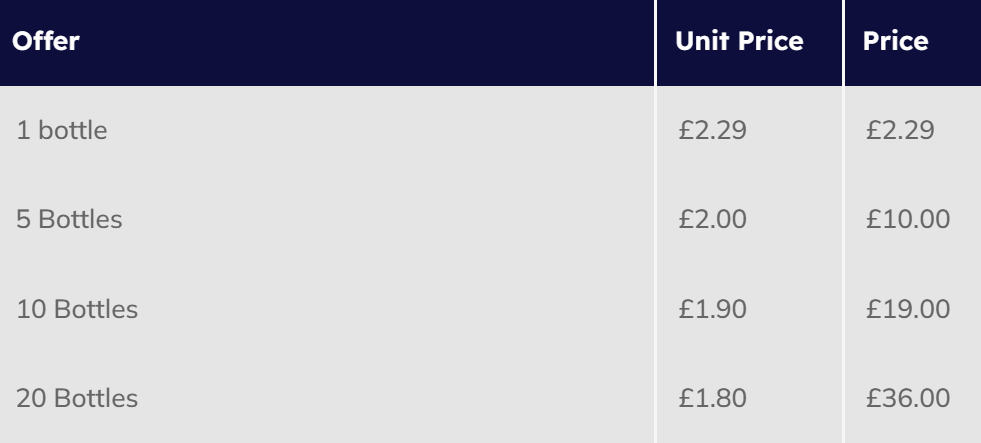Image resolution: width=981 pixels, height=443 pixels.
Task: Pick the 20 Bottles offer label
Action: pyautogui.click(x=77, y=400)
